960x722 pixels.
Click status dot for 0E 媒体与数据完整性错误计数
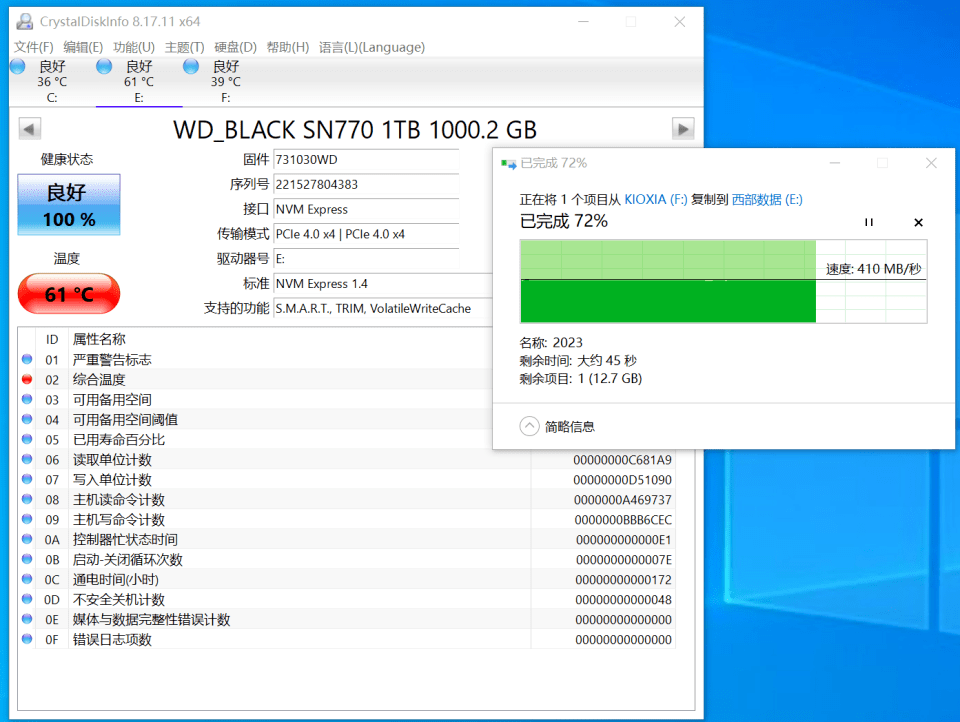(27, 619)
